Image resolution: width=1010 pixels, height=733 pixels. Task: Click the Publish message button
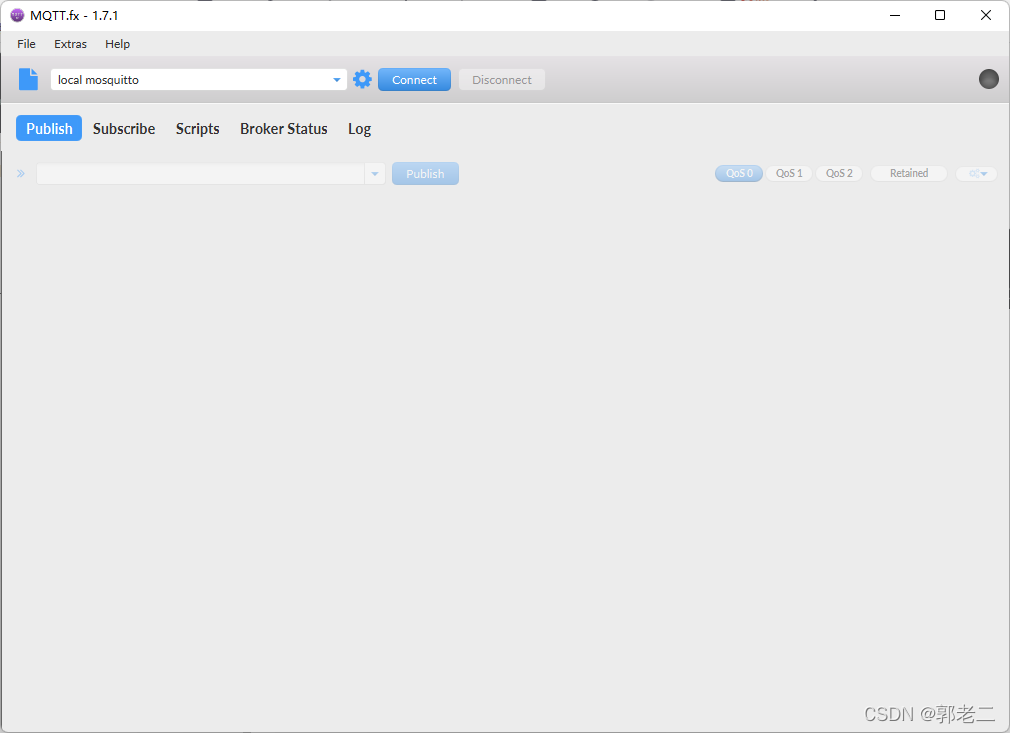425,173
